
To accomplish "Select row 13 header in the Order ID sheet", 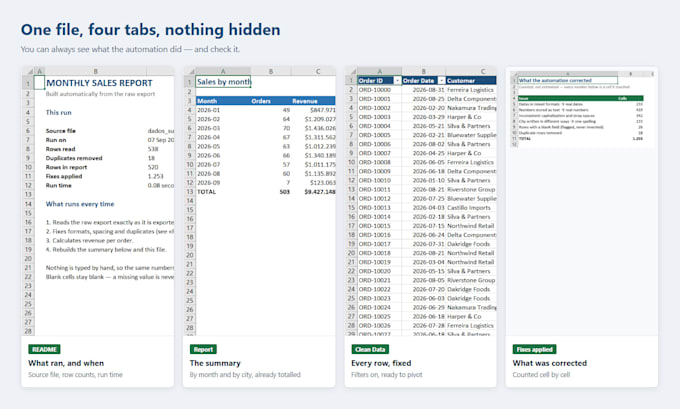I will coord(351,190).
